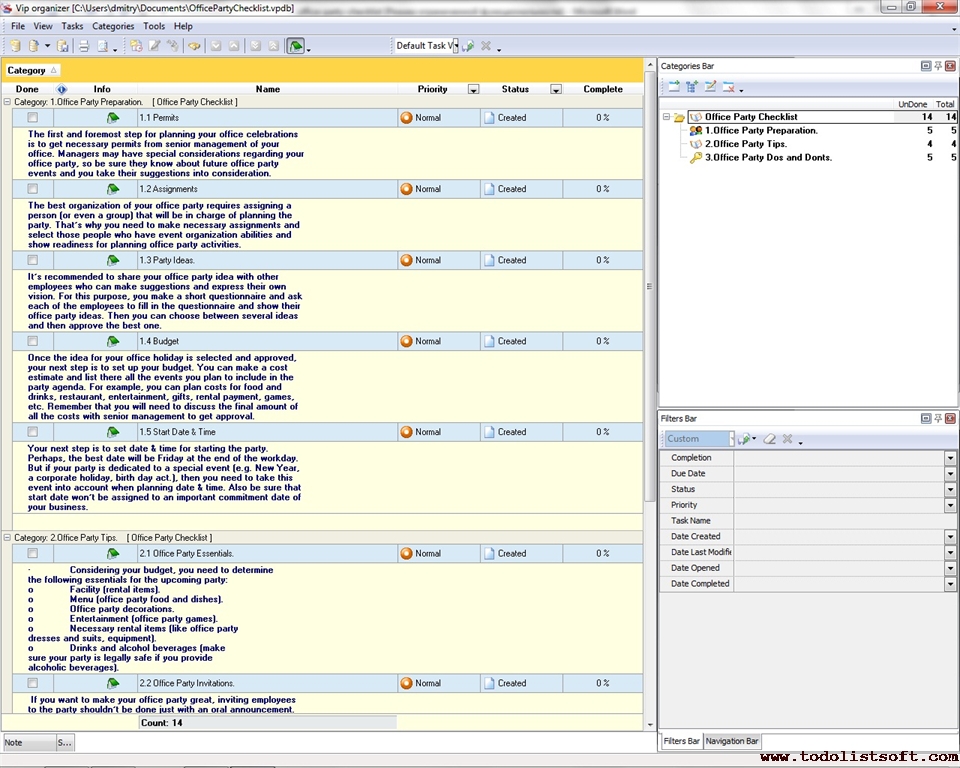Tick the Done checkbox for 2.1 Office Party Essentials

click(33, 553)
